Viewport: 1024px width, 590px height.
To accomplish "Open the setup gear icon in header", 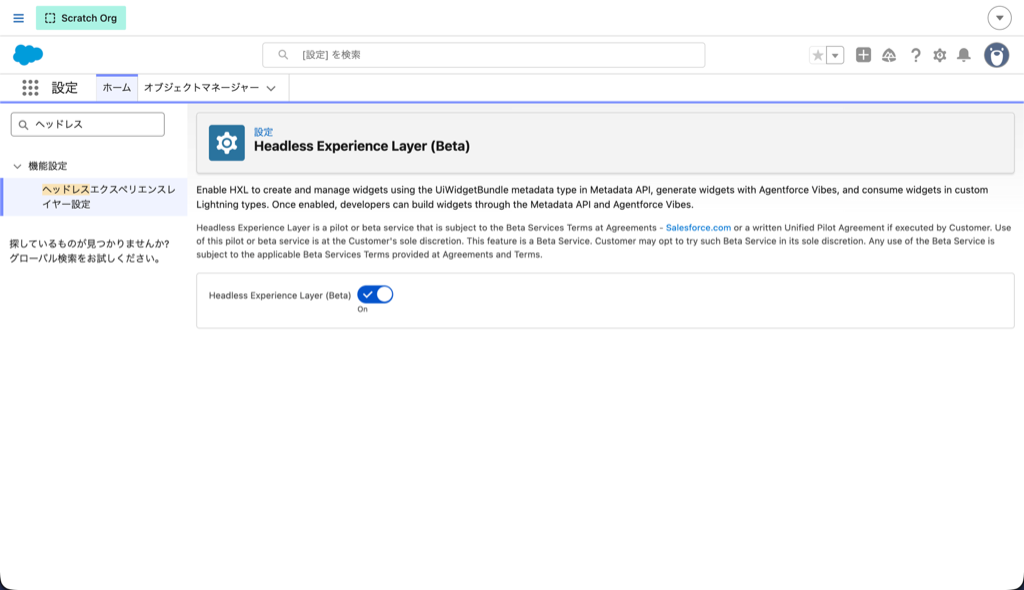I will (x=940, y=56).
